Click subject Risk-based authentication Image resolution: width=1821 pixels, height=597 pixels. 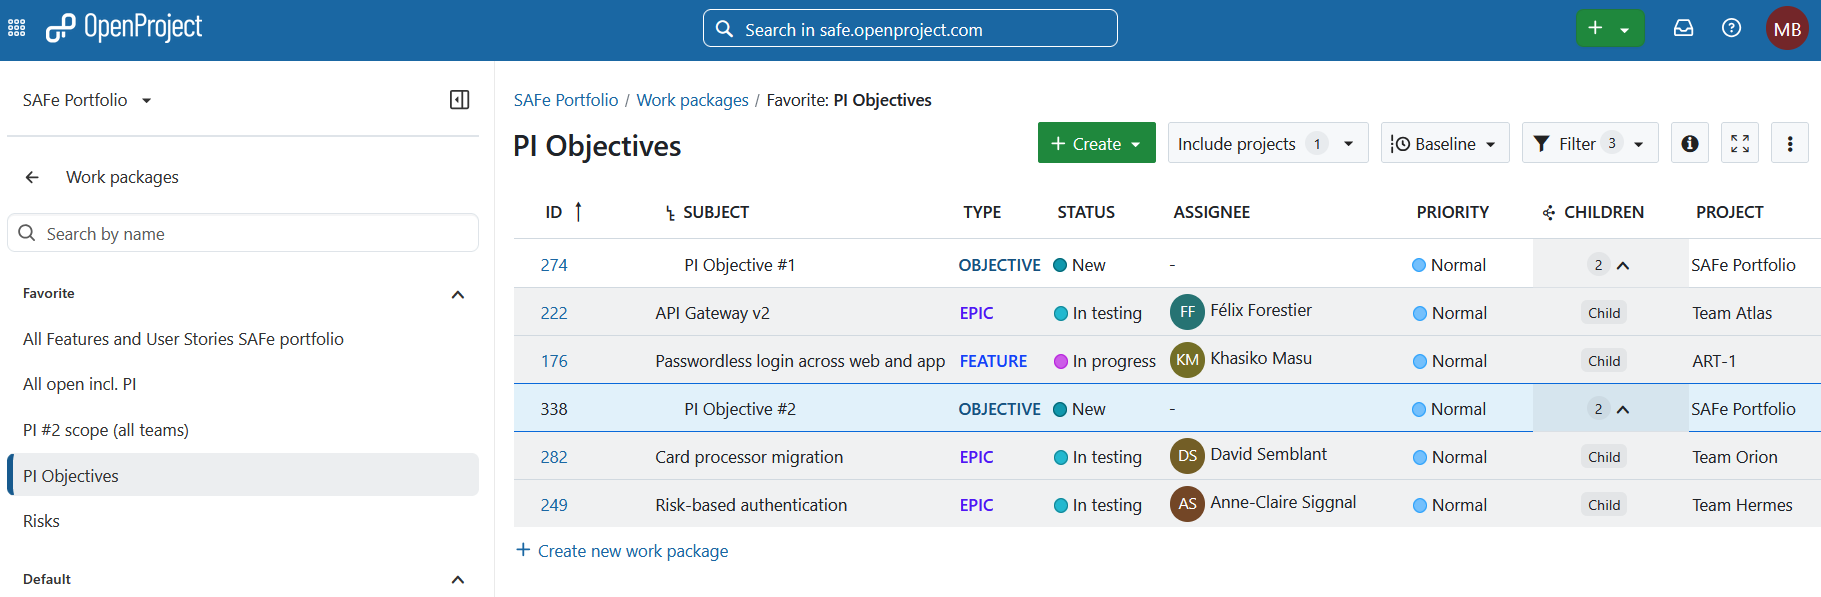(751, 505)
